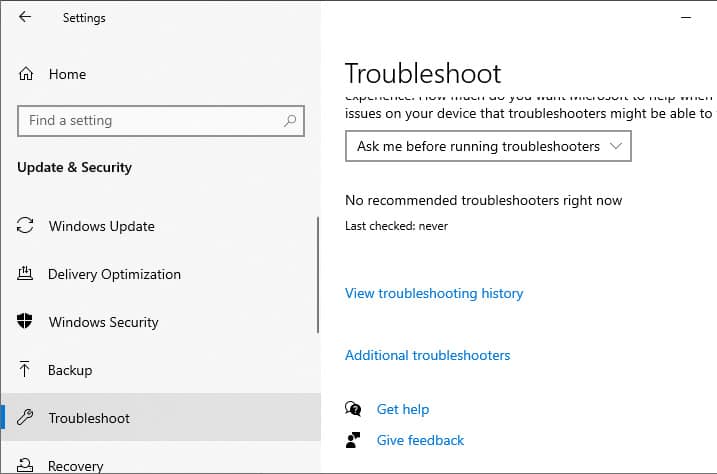Open the Windows Security page
Screen dimensions: 717x474
click(x=104, y=322)
